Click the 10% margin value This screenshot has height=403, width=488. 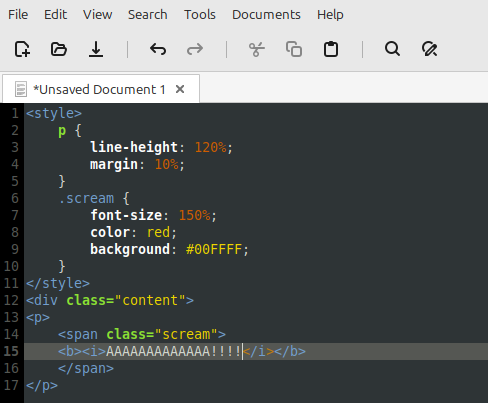click(167, 164)
